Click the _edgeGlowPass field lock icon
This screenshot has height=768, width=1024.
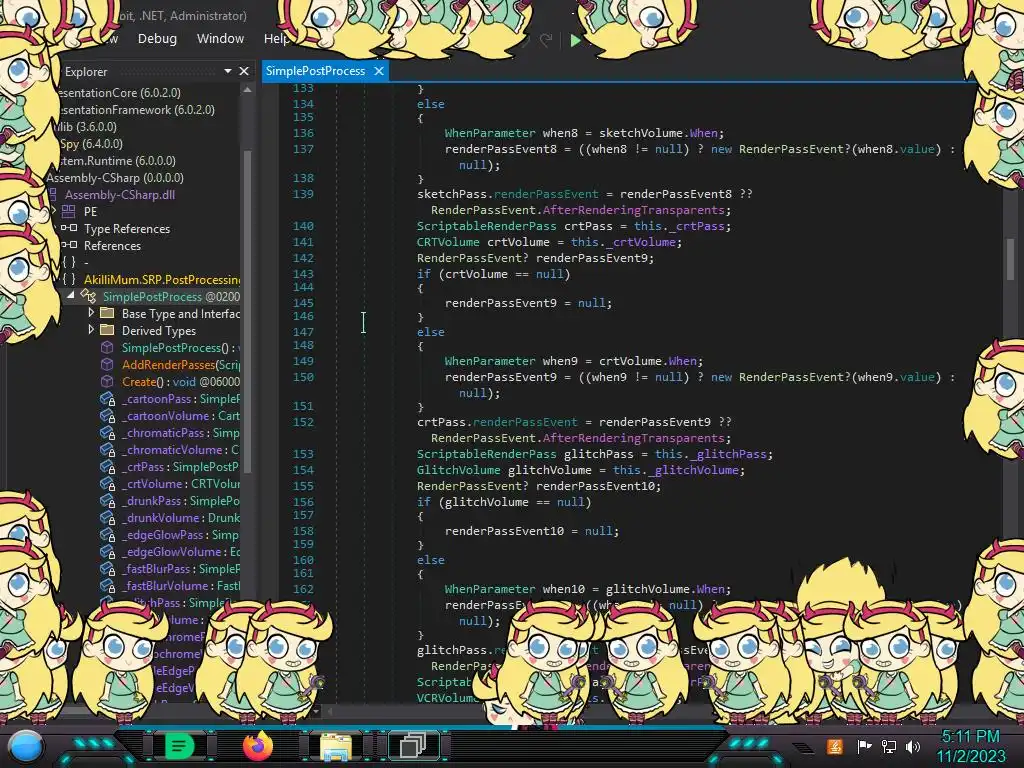(x=108, y=535)
